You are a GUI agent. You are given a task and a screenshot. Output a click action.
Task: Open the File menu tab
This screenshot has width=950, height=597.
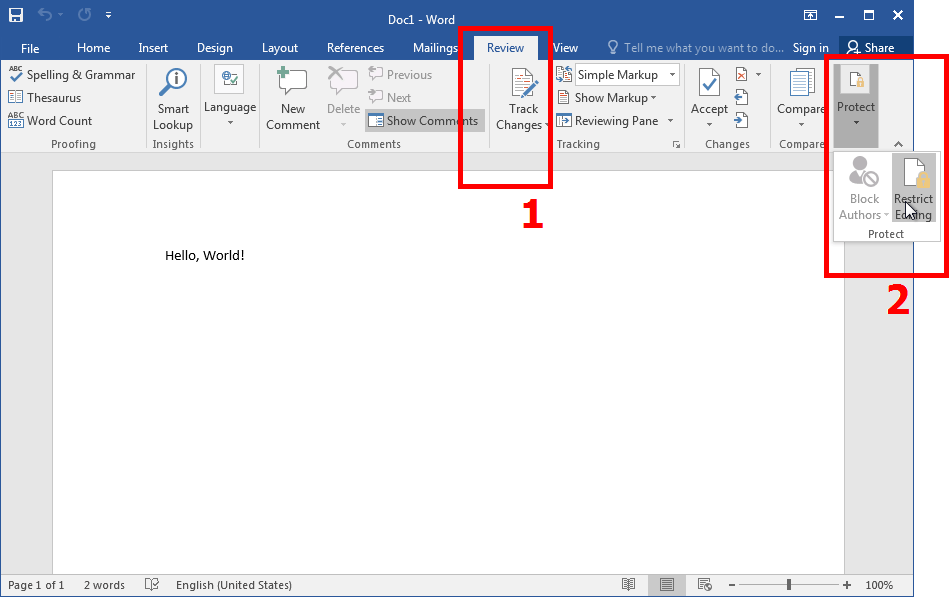click(x=30, y=48)
